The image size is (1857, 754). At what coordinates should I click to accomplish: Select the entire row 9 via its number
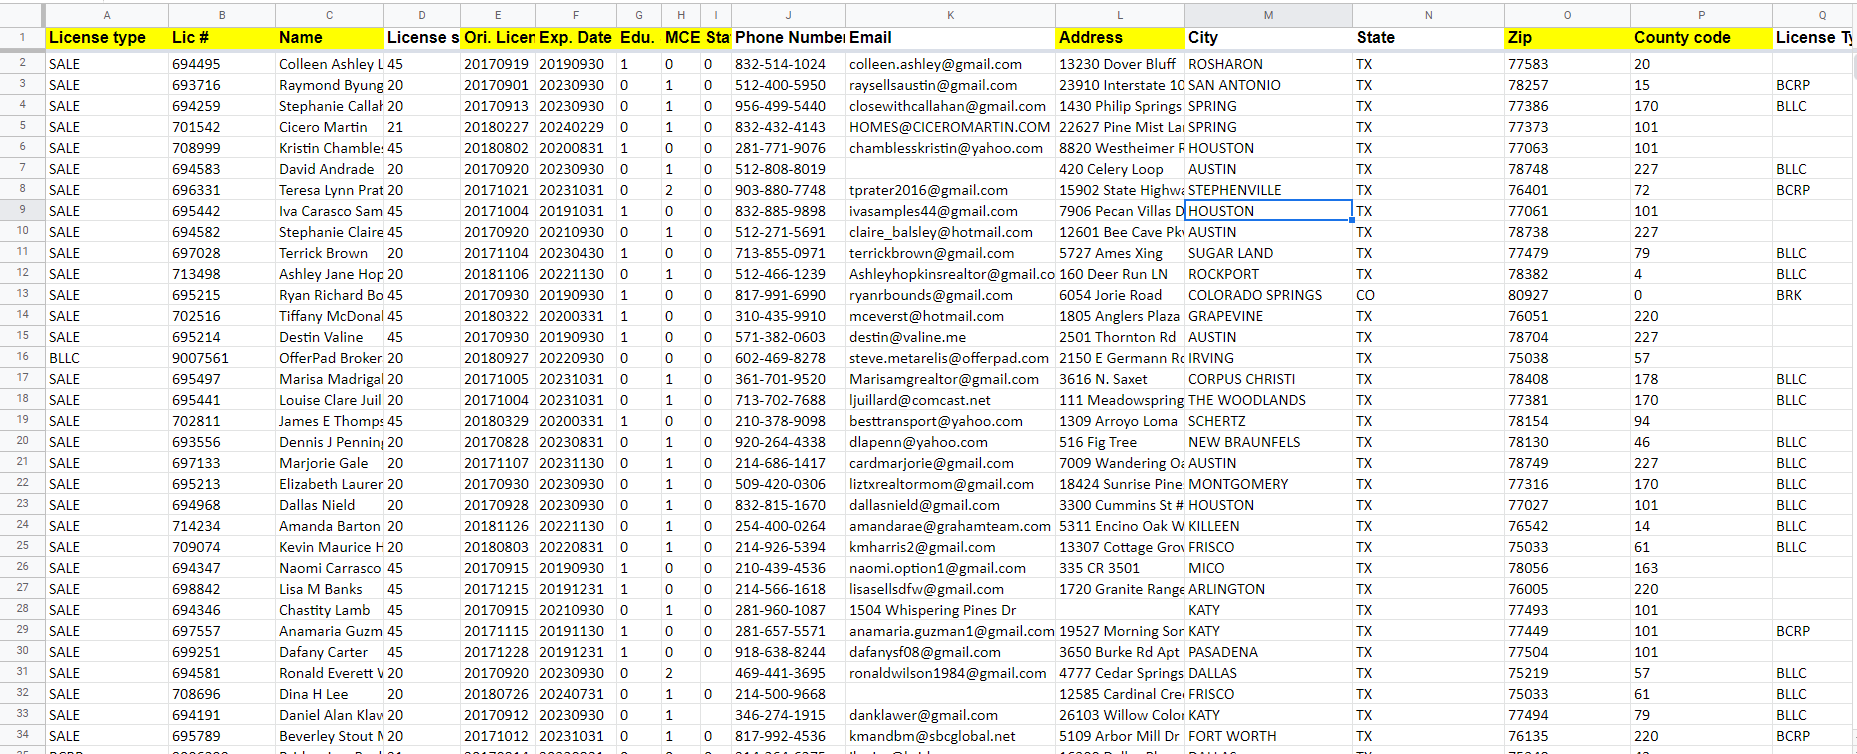click(22, 210)
